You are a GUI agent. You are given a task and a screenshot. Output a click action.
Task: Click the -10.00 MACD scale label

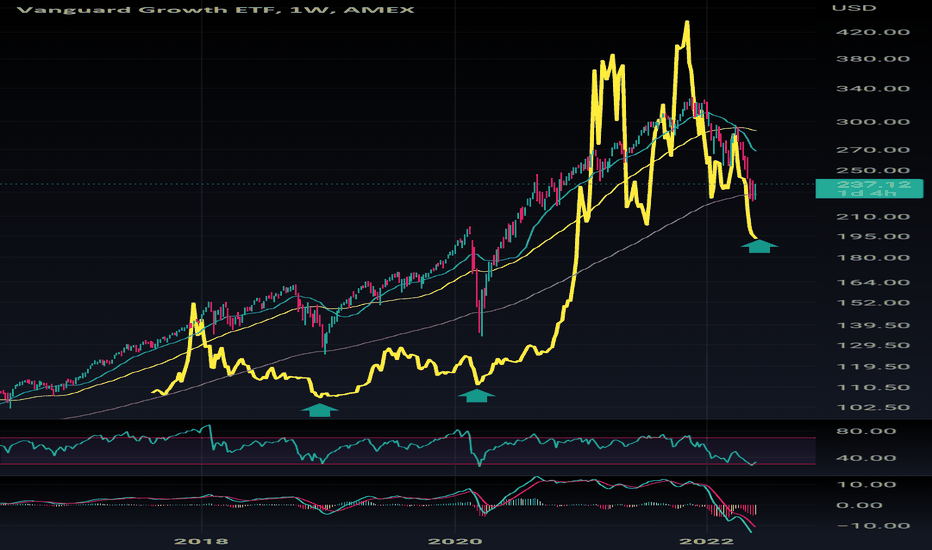pyautogui.click(x=873, y=526)
